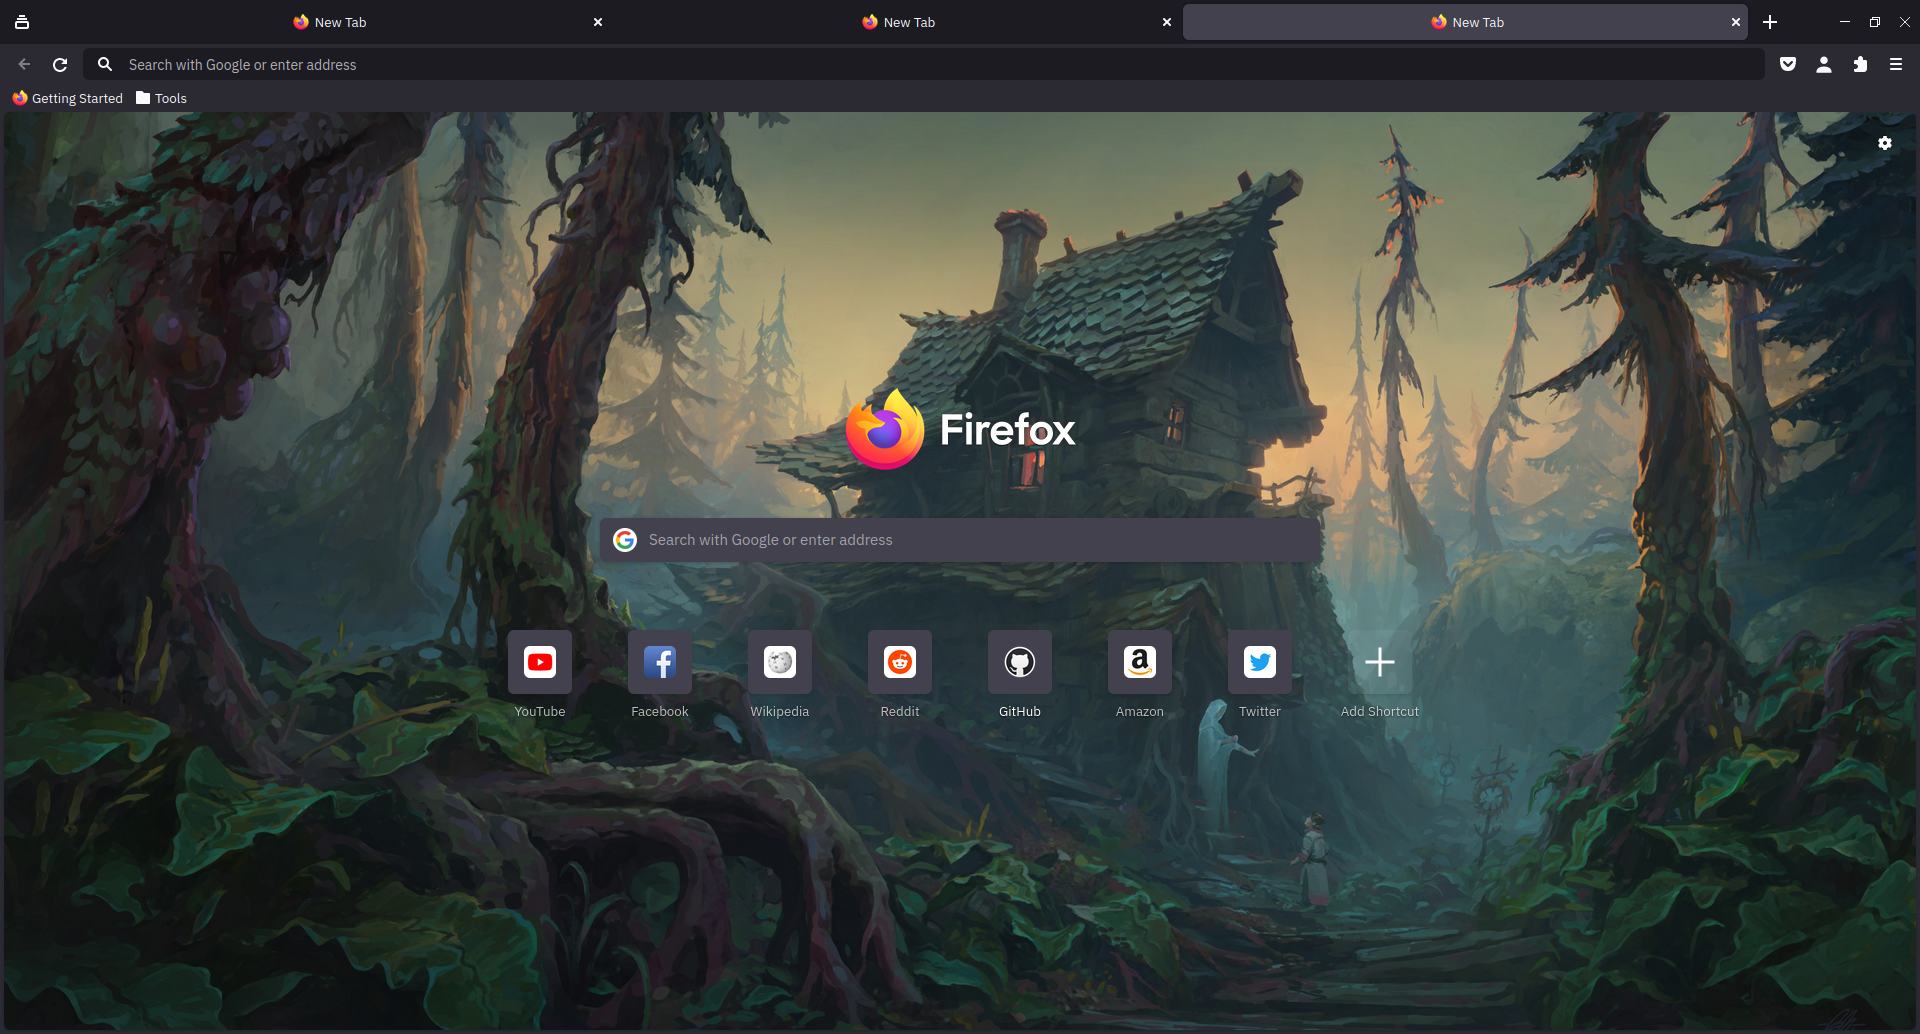This screenshot has height=1034, width=1920.
Task: Close the Firefox window
Action: pos(1905,22)
